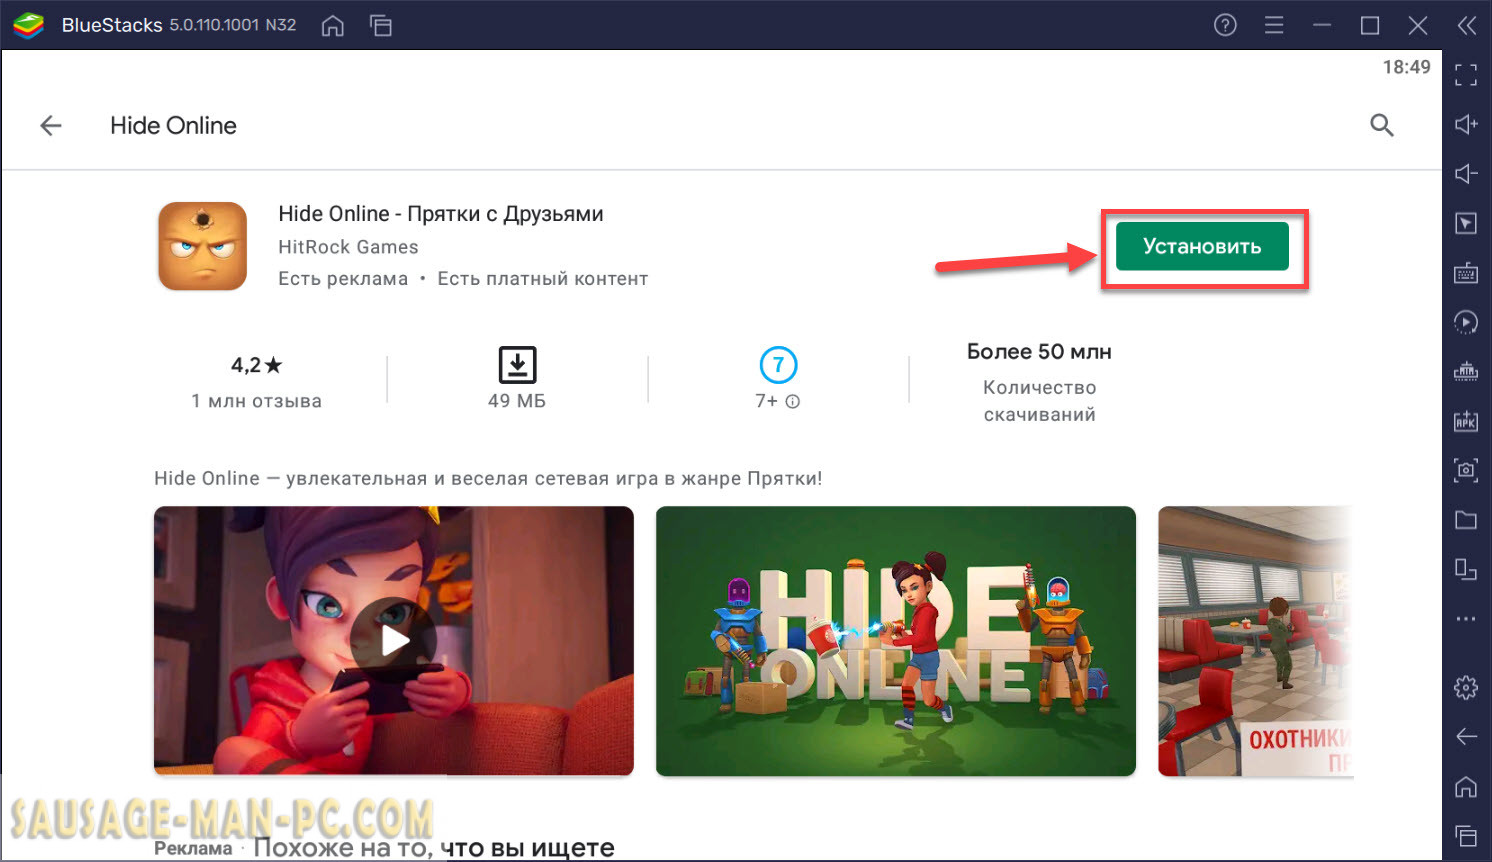1492x862 pixels.
Task: Open the sync operations sidebar icon
Action: (x=1466, y=322)
